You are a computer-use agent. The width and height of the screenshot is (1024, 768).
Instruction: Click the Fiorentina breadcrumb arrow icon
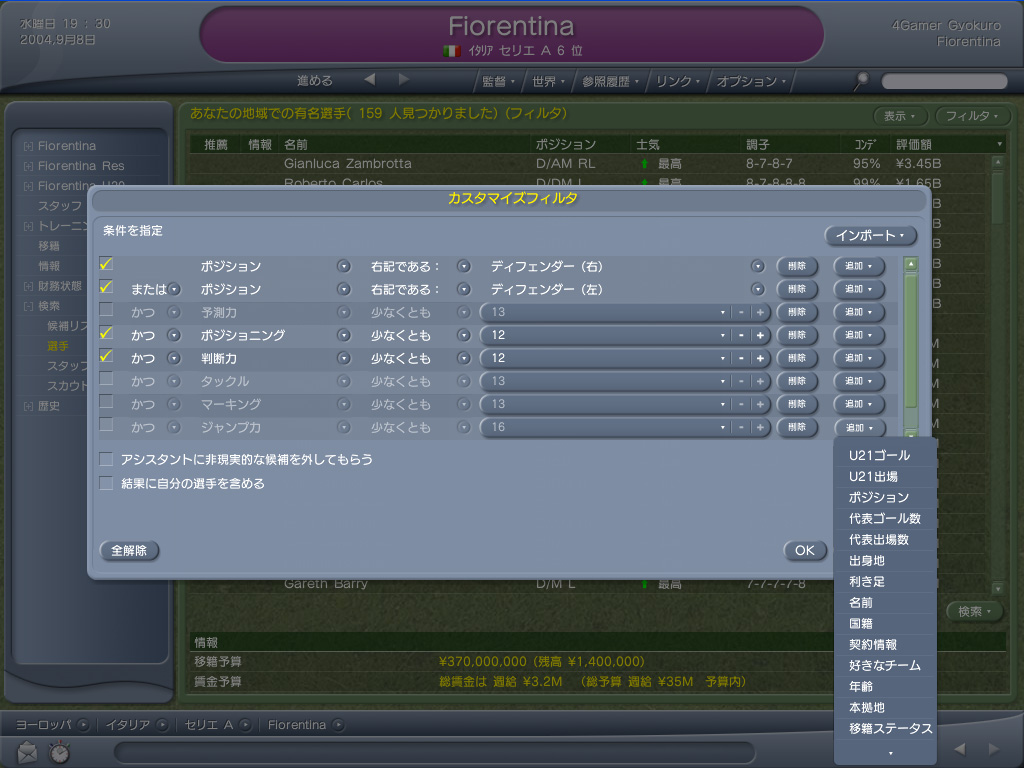point(338,724)
